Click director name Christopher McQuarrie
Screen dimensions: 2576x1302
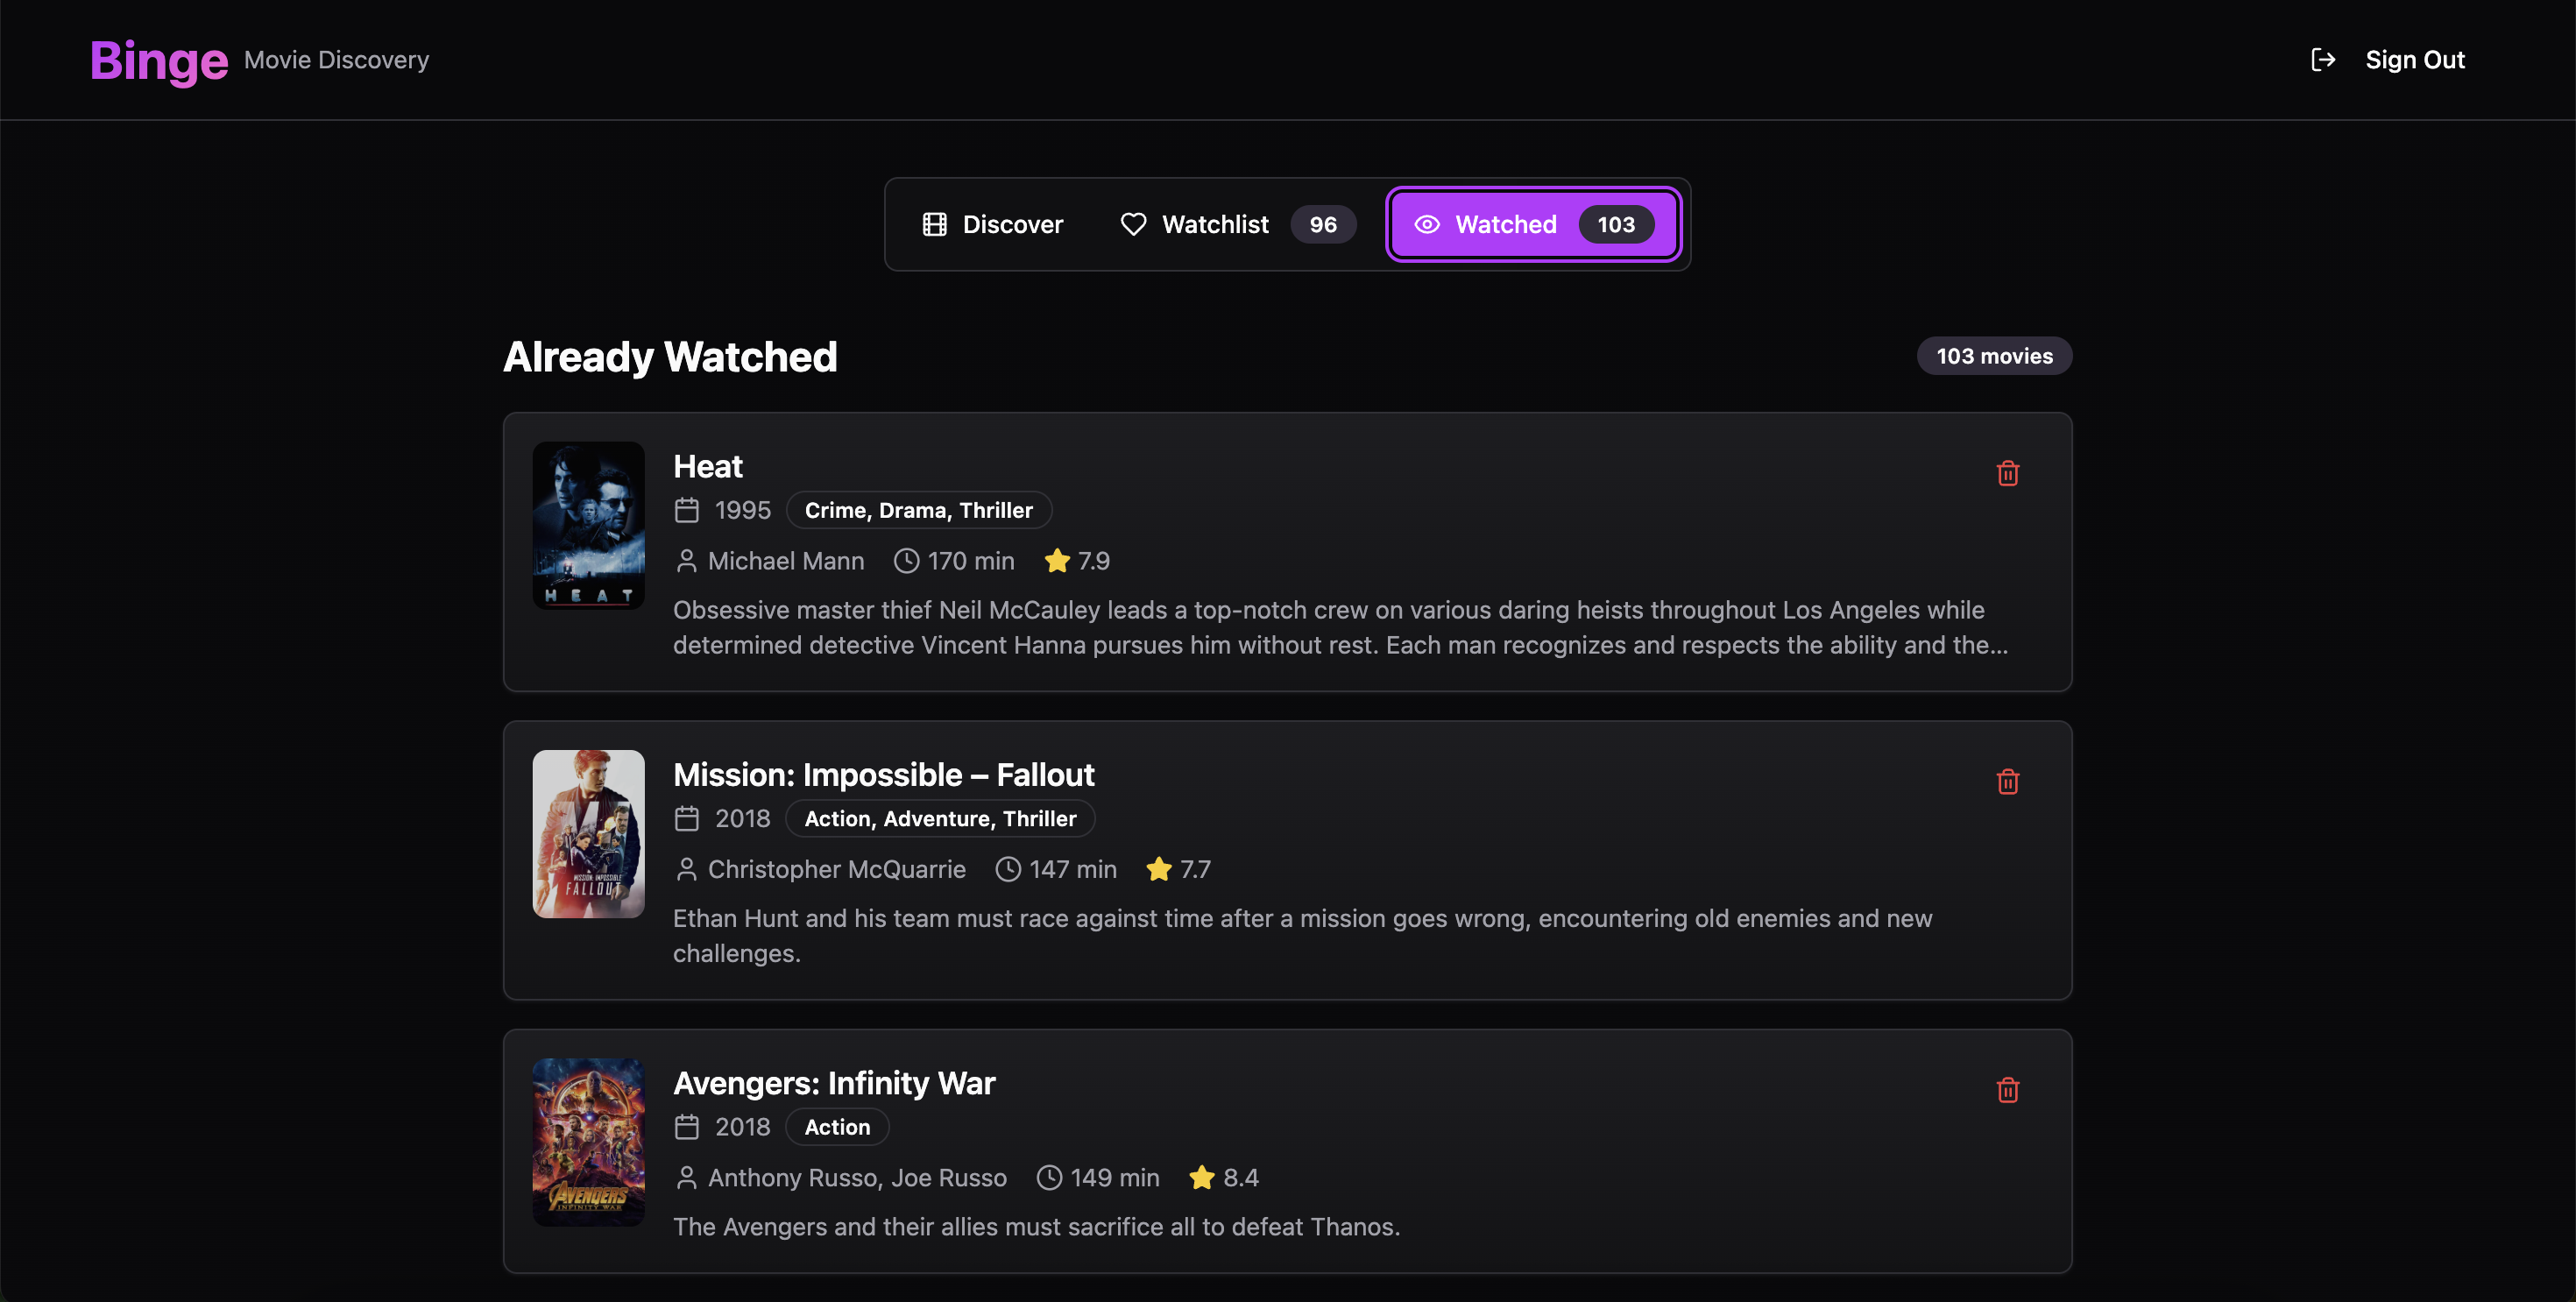click(x=837, y=869)
